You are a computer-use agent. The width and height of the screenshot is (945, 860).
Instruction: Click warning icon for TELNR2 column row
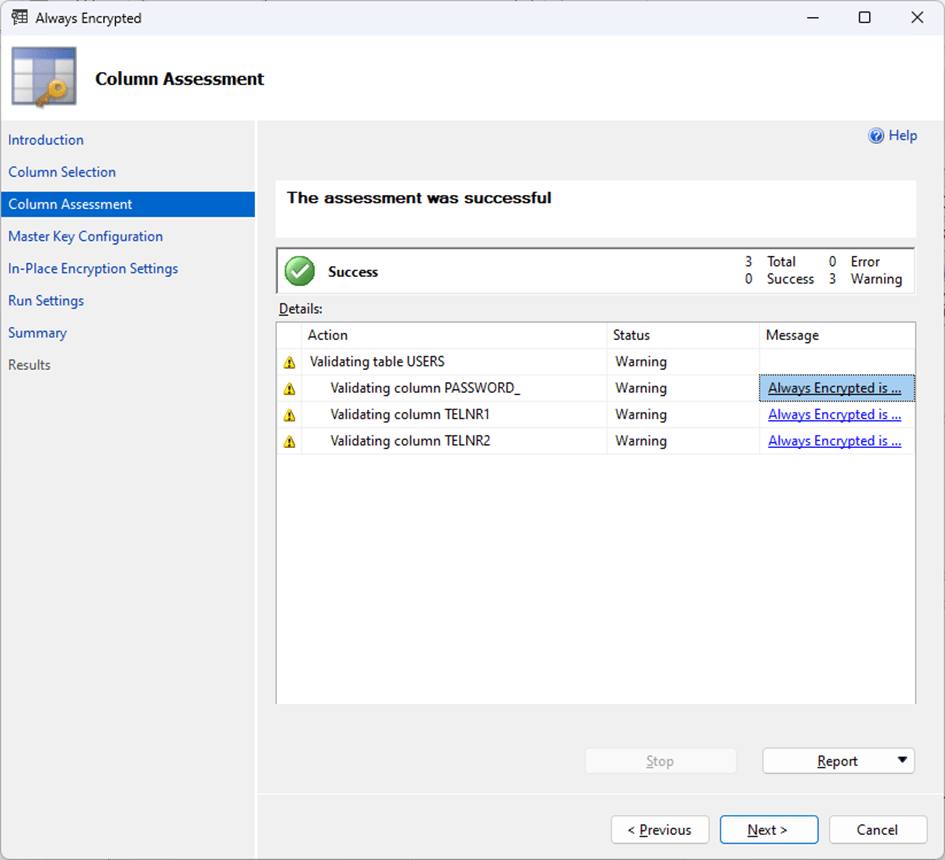290,441
